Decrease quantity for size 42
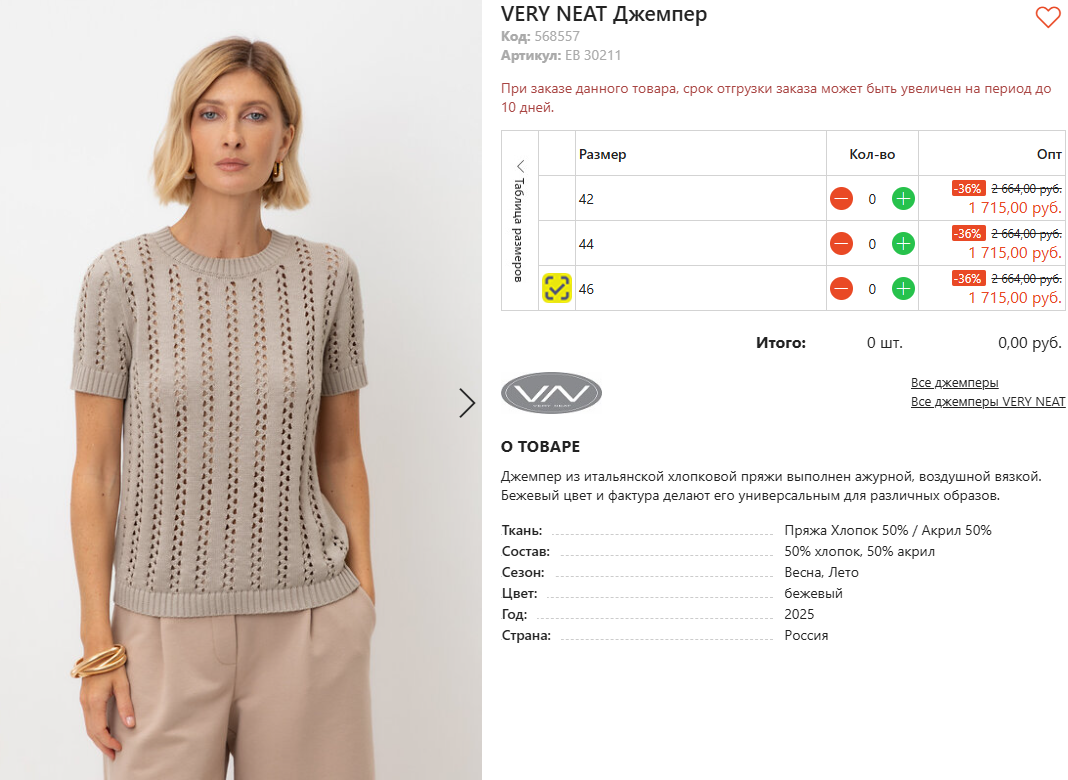The image size is (1068, 780). point(842,199)
